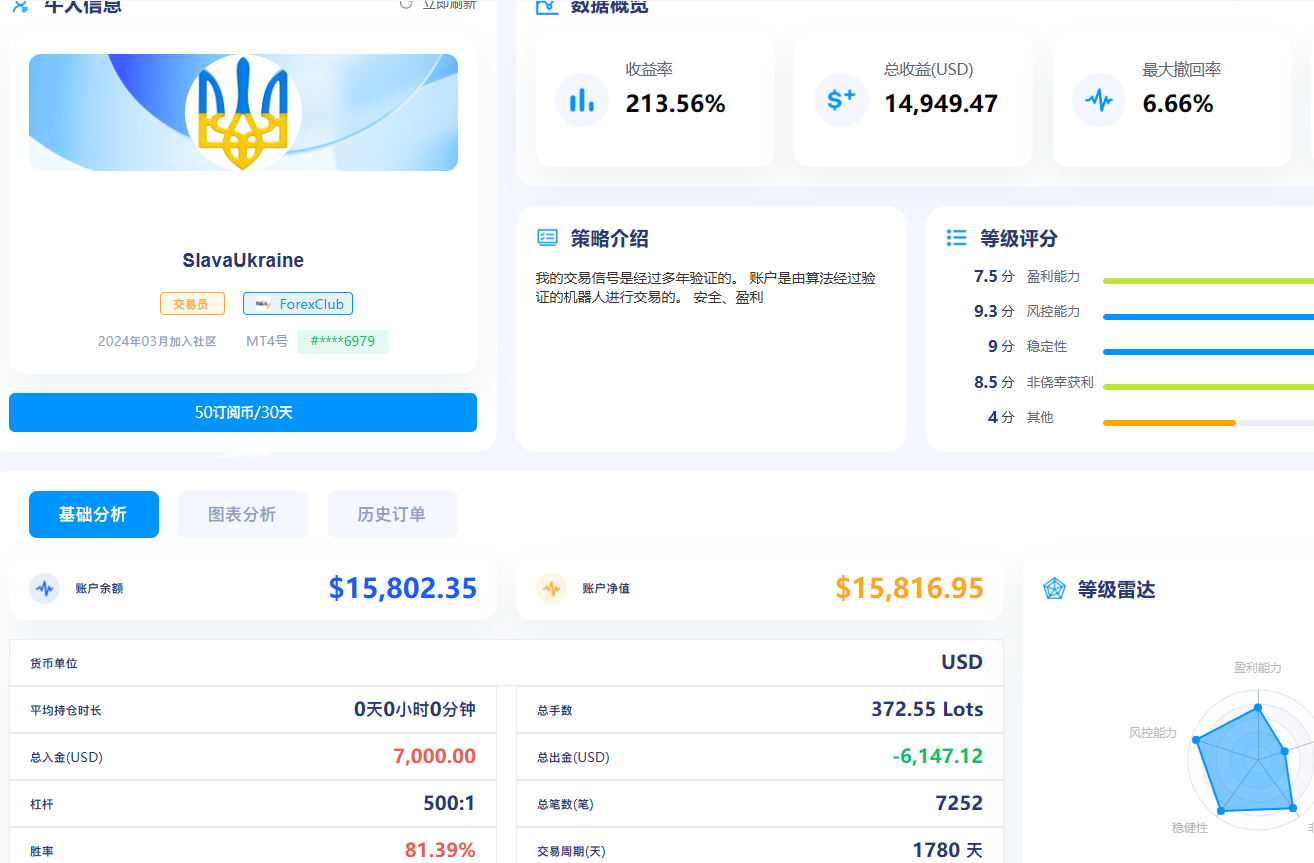Click the 50订阅币/30天 subscribe button
The width and height of the screenshot is (1314, 863).
(x=242, y=412)
